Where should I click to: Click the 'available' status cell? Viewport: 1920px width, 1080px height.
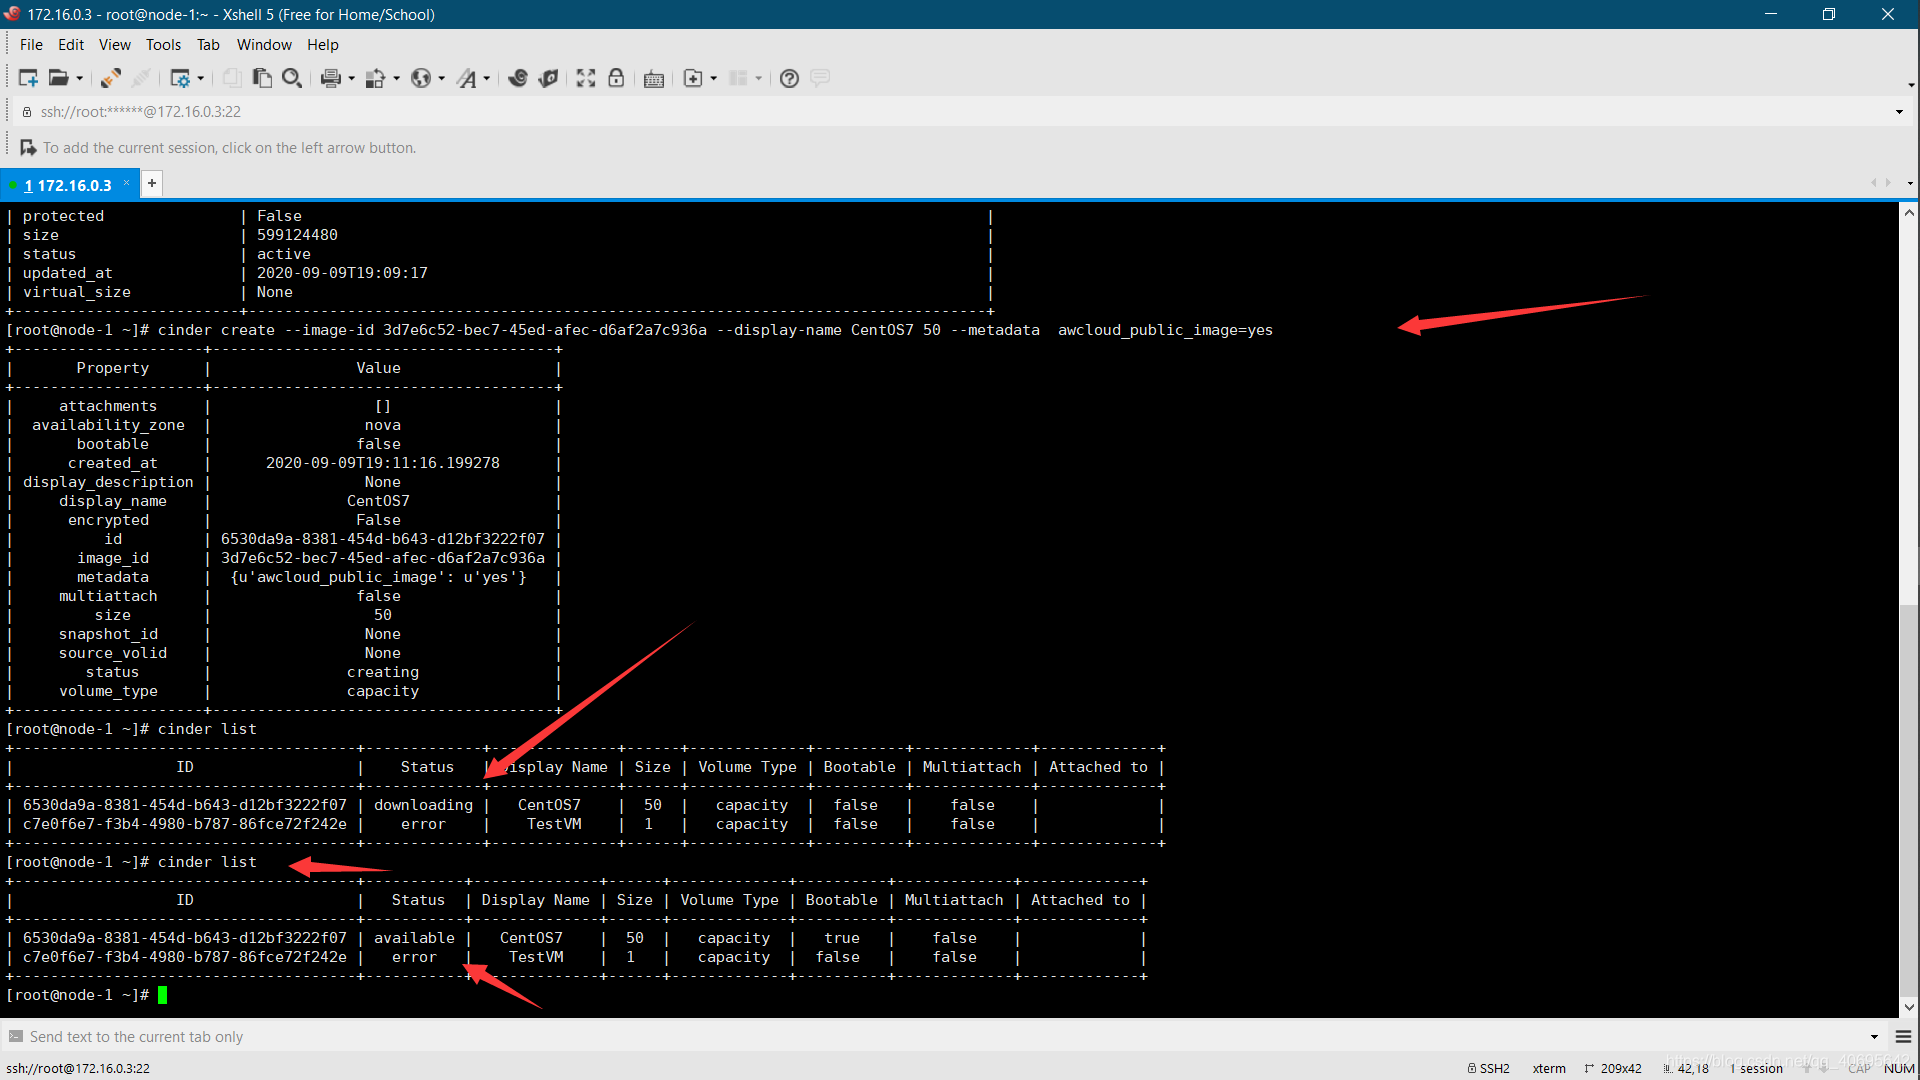(x=414, y=938)
